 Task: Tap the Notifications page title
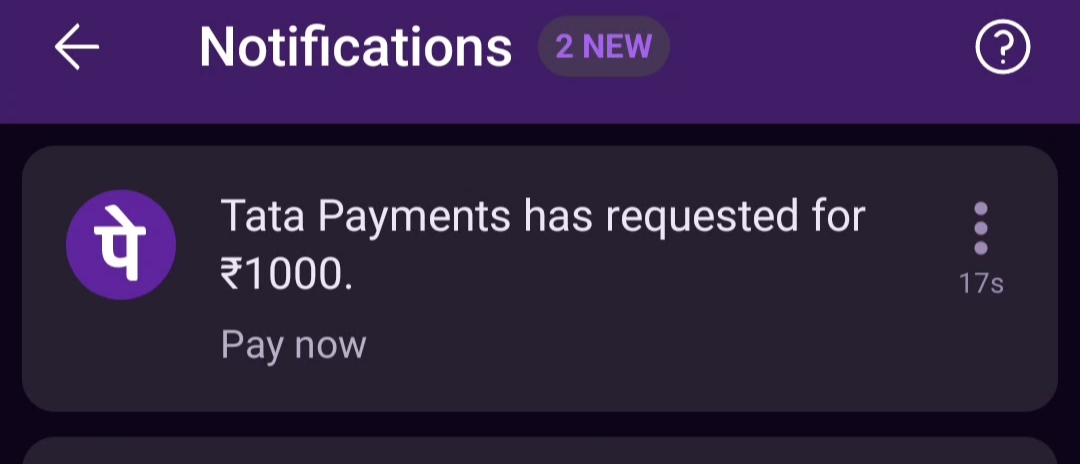coord(355,47)
